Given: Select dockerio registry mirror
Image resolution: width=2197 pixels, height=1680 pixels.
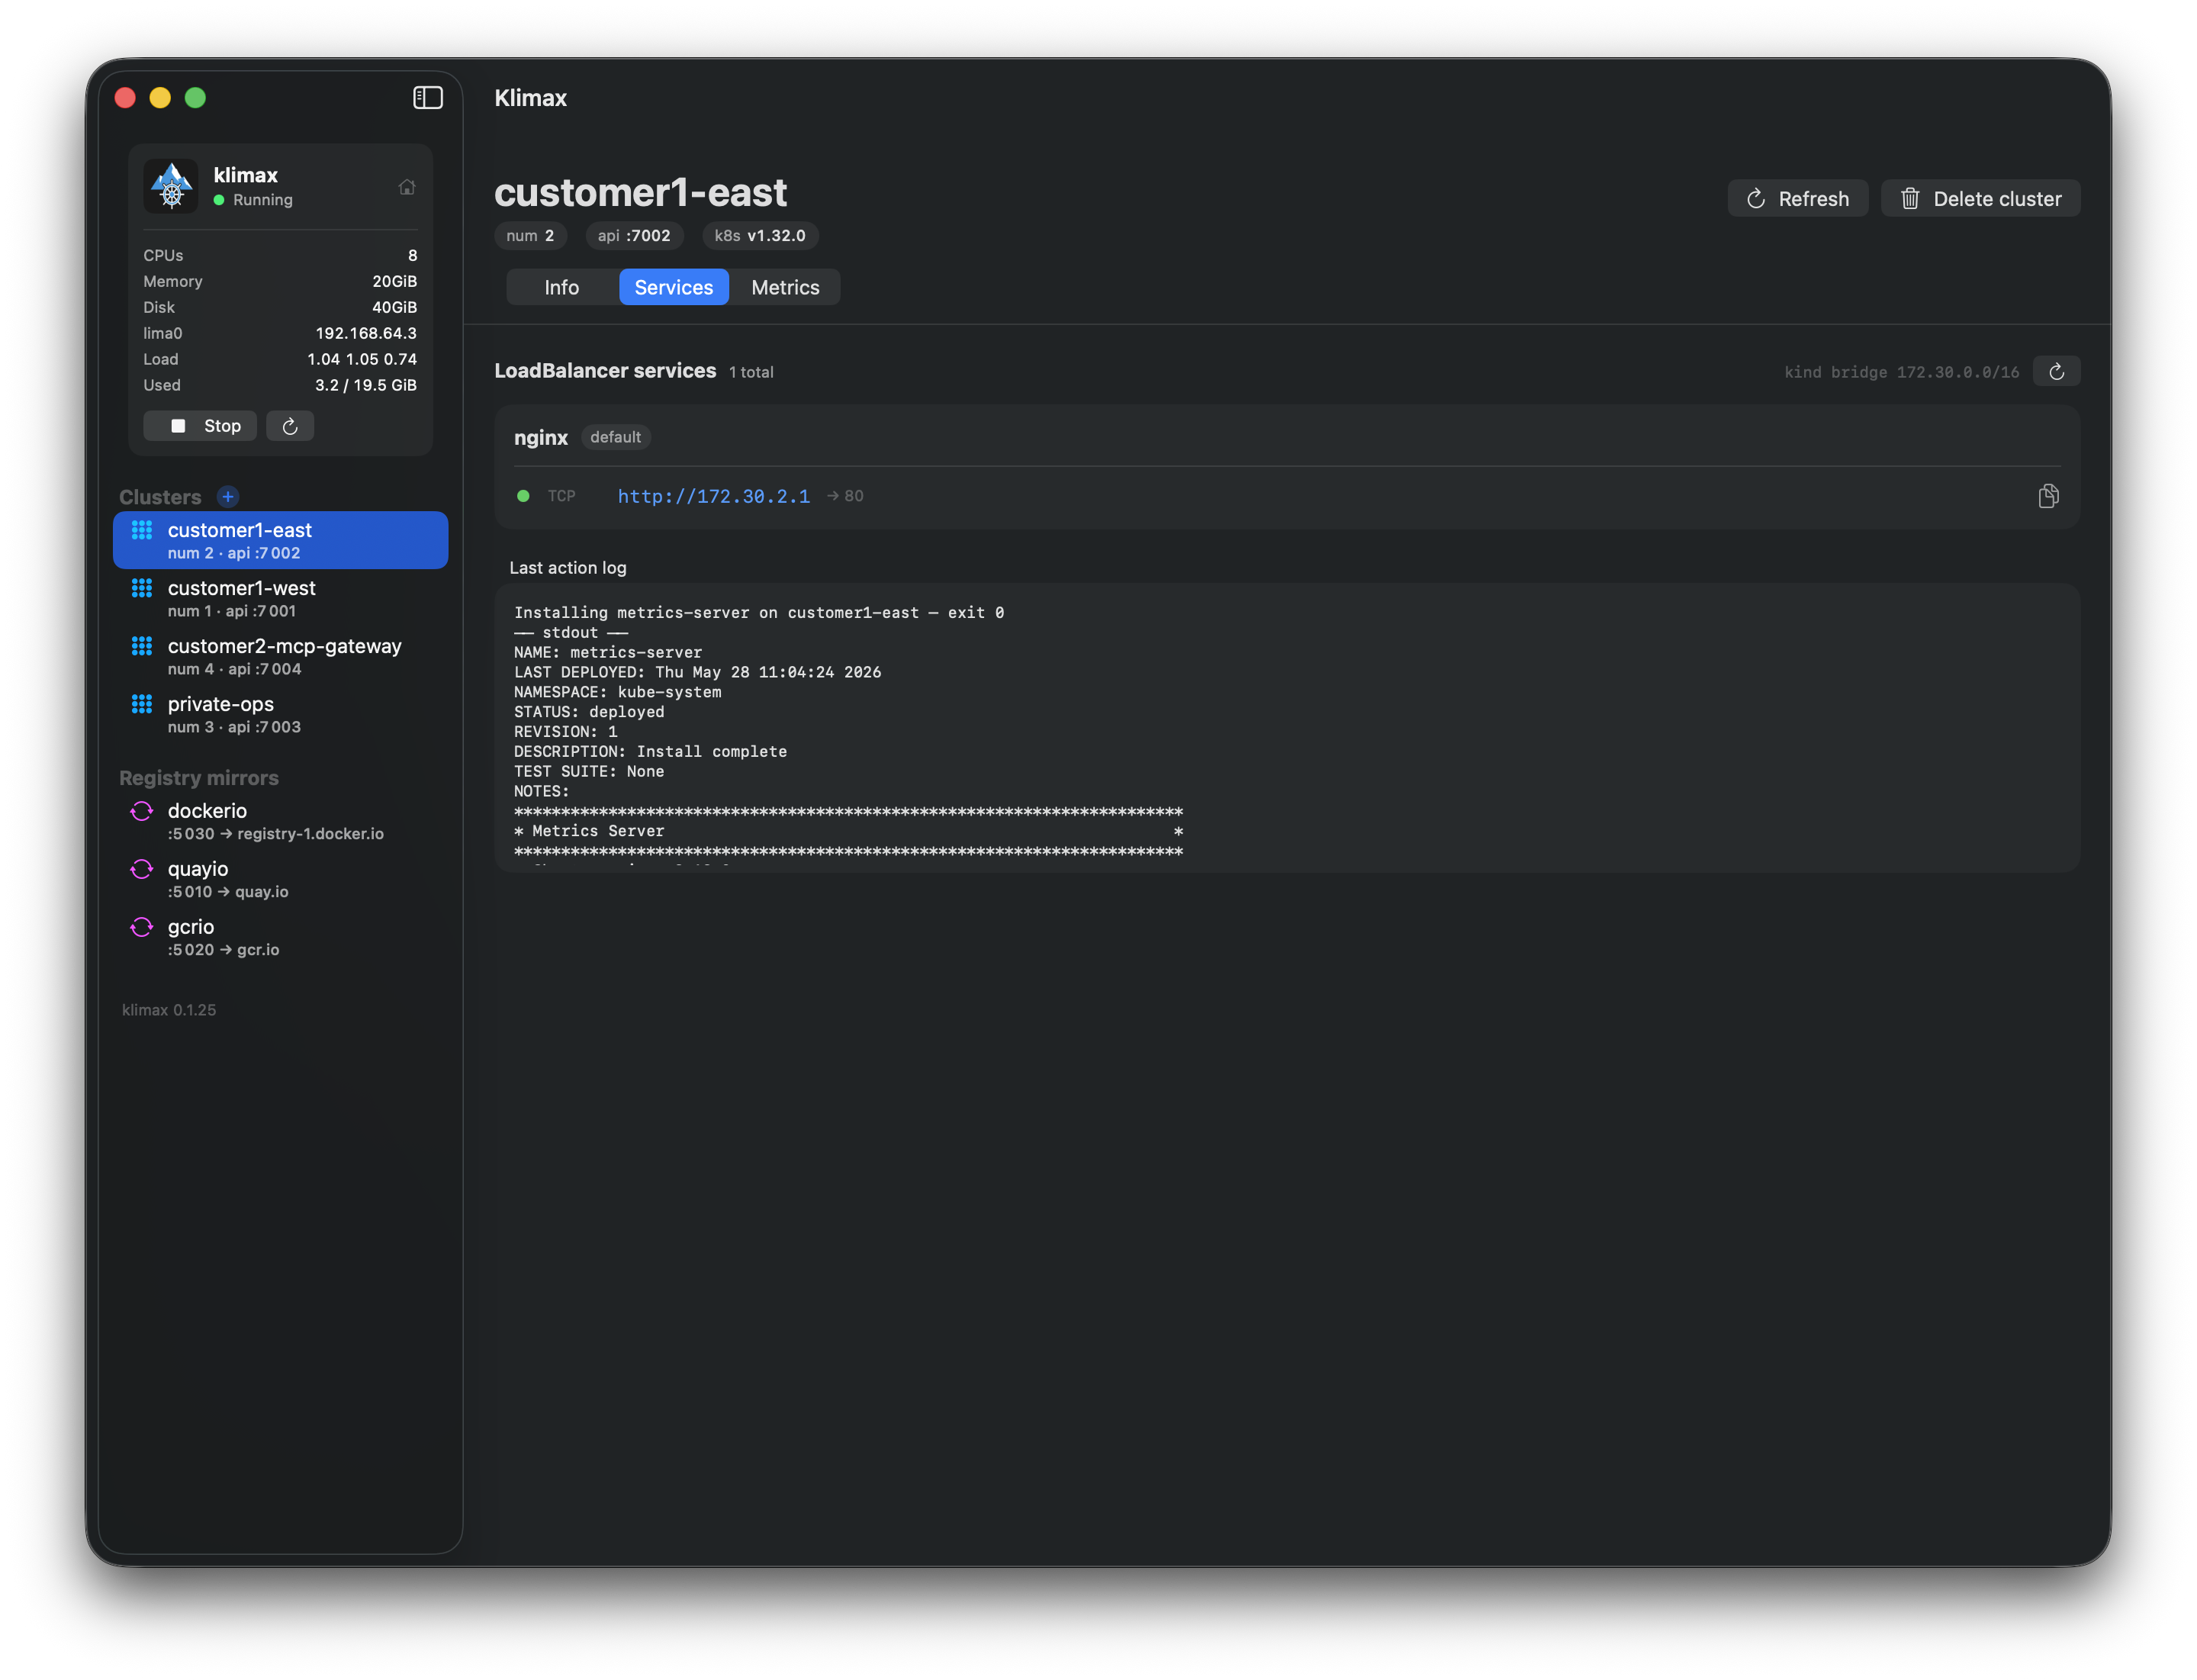Looking at the screenshot, I should tap(280, 821).
